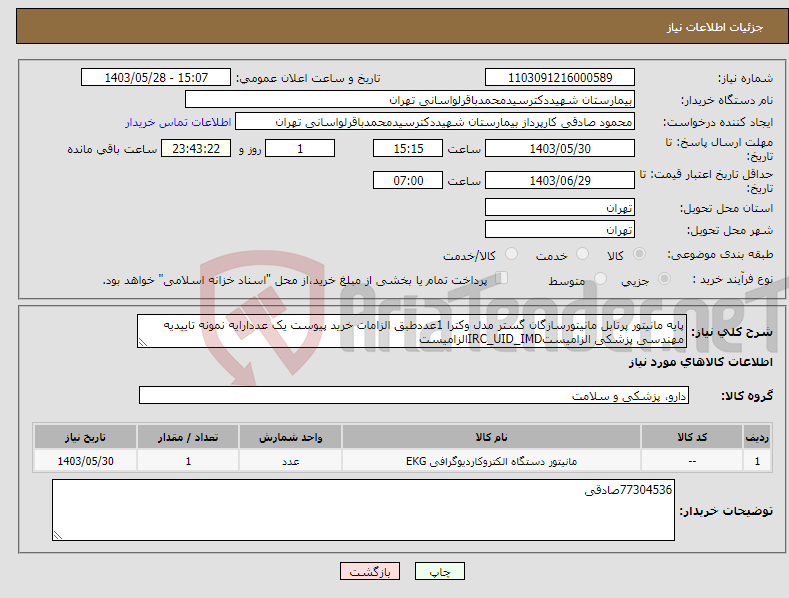Viewport: 789px width, 598px height.
Task: Click the نام کالا column header
Action: [x=491, y=437]
